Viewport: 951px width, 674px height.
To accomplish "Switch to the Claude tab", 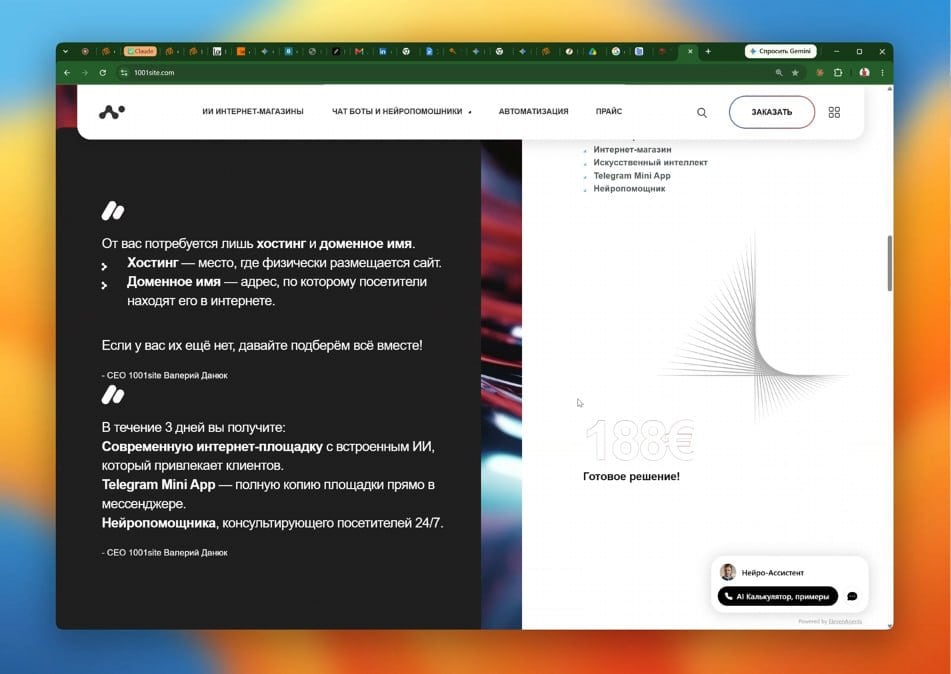I will pos(141,52).
